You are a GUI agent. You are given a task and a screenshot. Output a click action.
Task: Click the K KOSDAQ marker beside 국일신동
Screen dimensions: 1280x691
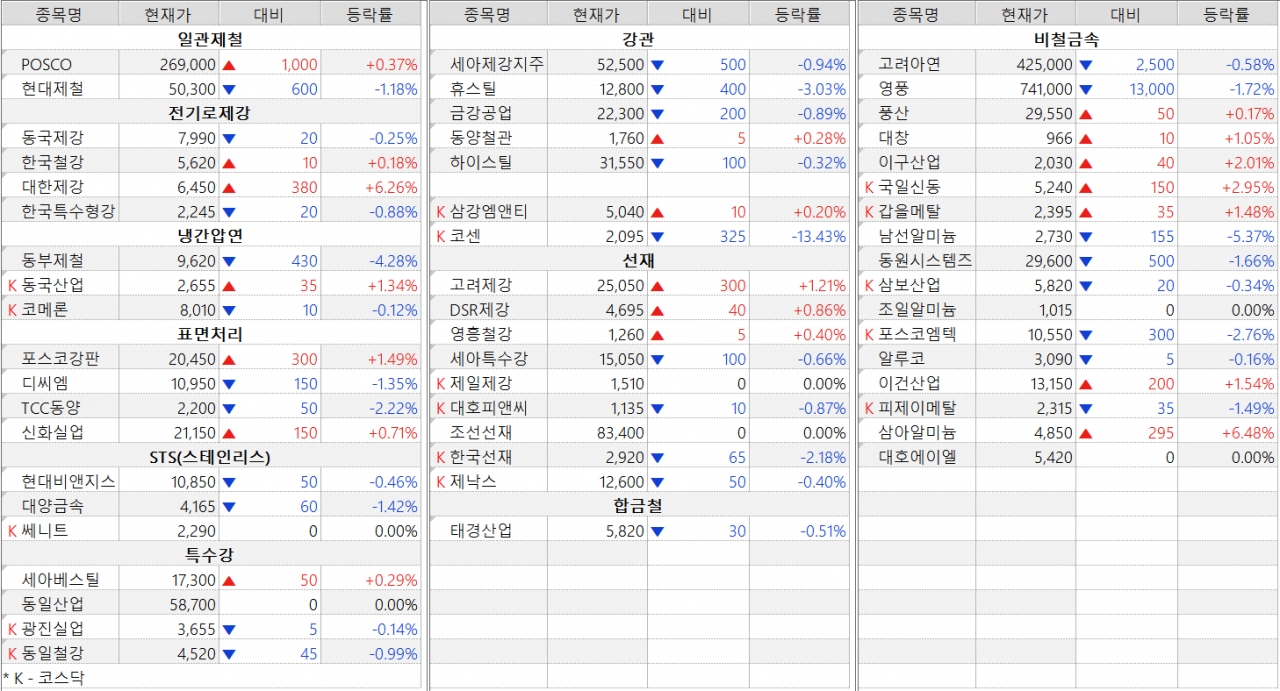coord(870,187)
